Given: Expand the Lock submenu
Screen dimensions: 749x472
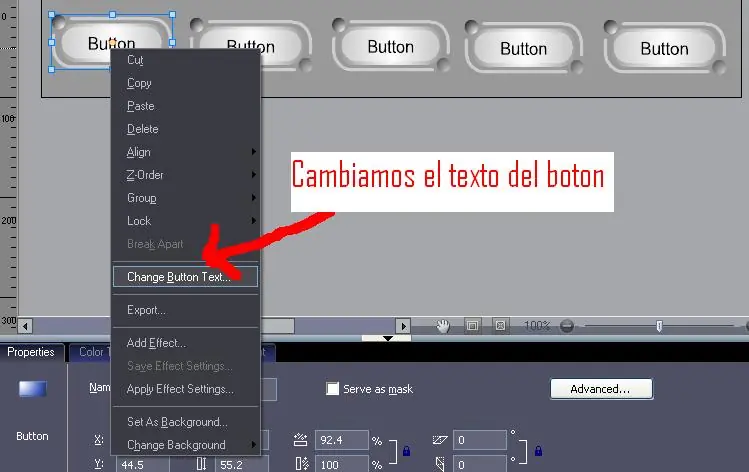Looking at the screenshot, I should tap(187, 221).
